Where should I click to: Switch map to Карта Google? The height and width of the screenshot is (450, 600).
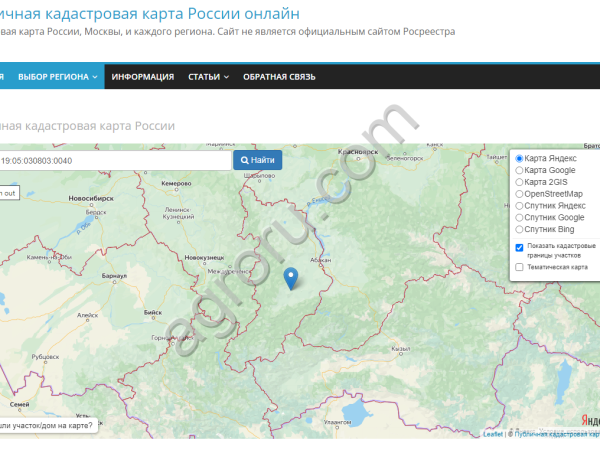point(519,171)
